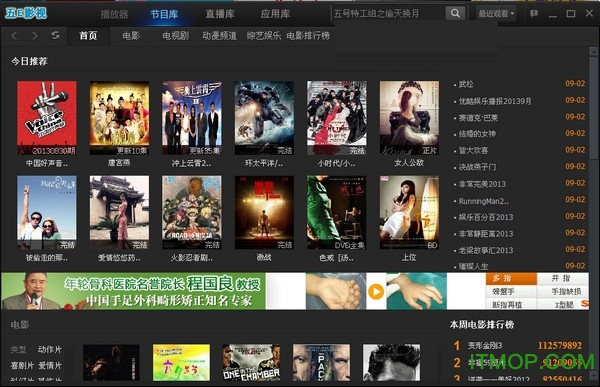Switch to the 应用库 tab
Image resolution: width=600 pixels, height=387 pixels.
(x=275, y=14)
